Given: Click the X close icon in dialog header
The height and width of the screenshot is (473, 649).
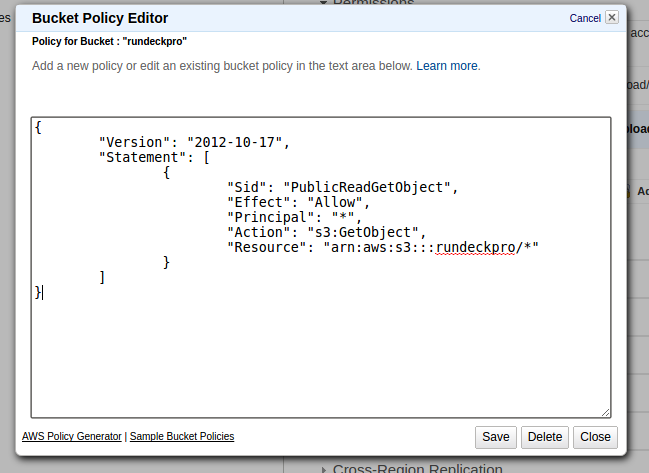Looking at the screenshot, I should (612, 17).
